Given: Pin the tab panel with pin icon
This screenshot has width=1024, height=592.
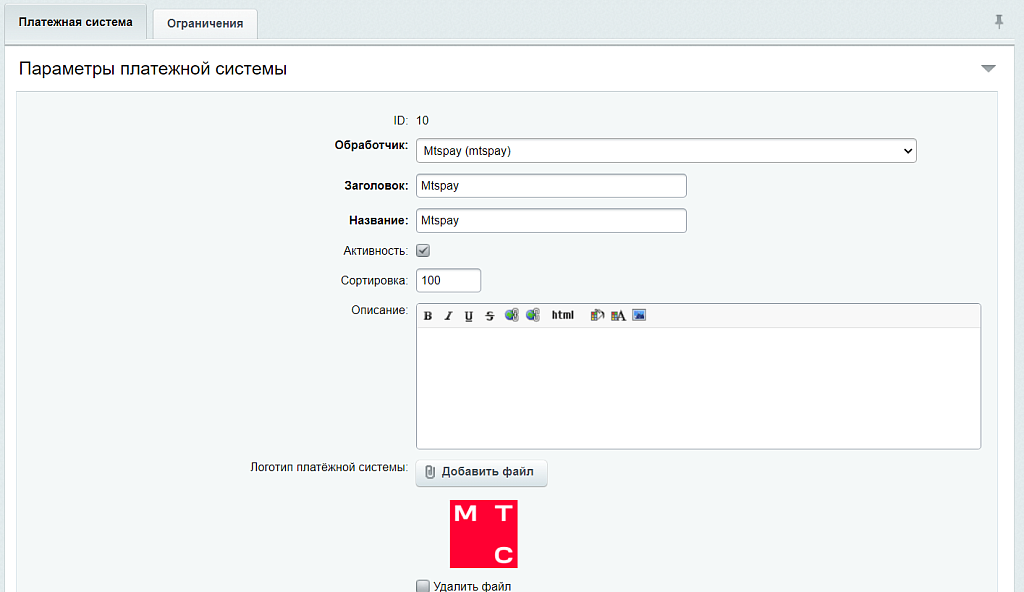Looking at the screenshot, I should pyautogui.click(x=998, y=22).
